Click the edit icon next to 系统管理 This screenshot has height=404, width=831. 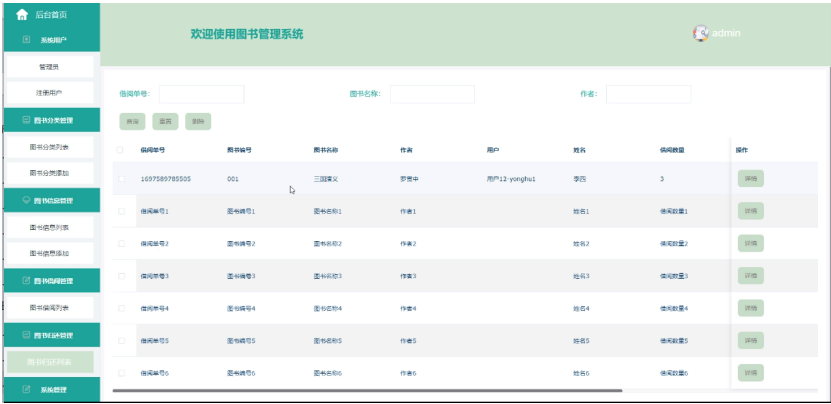click(26, 390)
